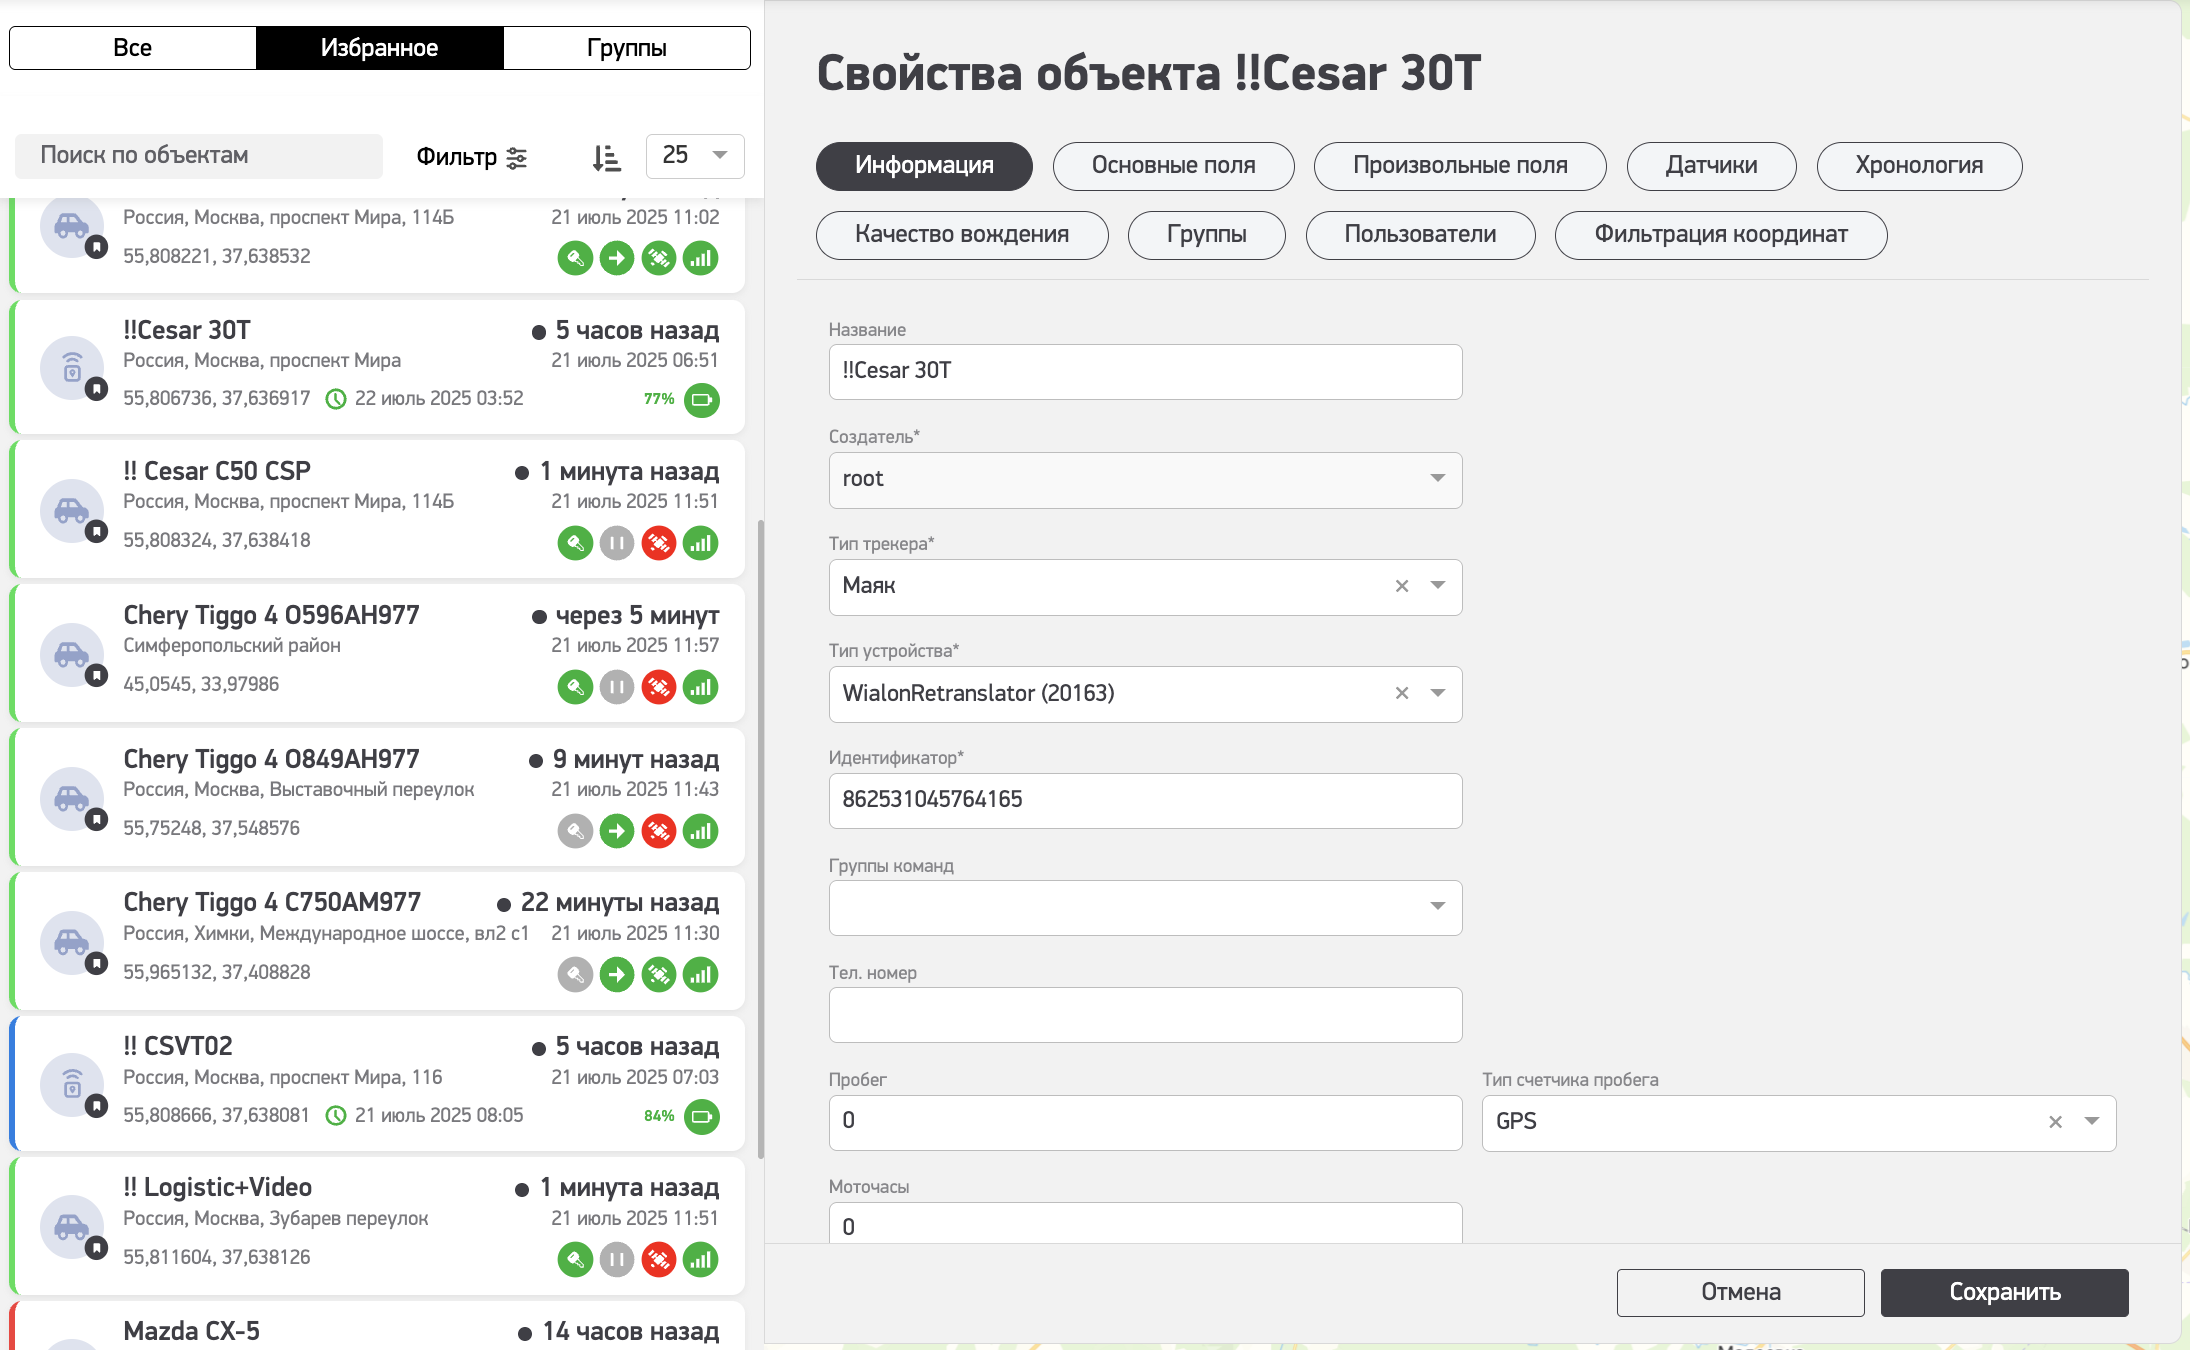Image resolution: width=2190 pixels, height=1350 pixels.
Task: Select the Mazda CX-5 list entry
Action: tap(378, 1326)
